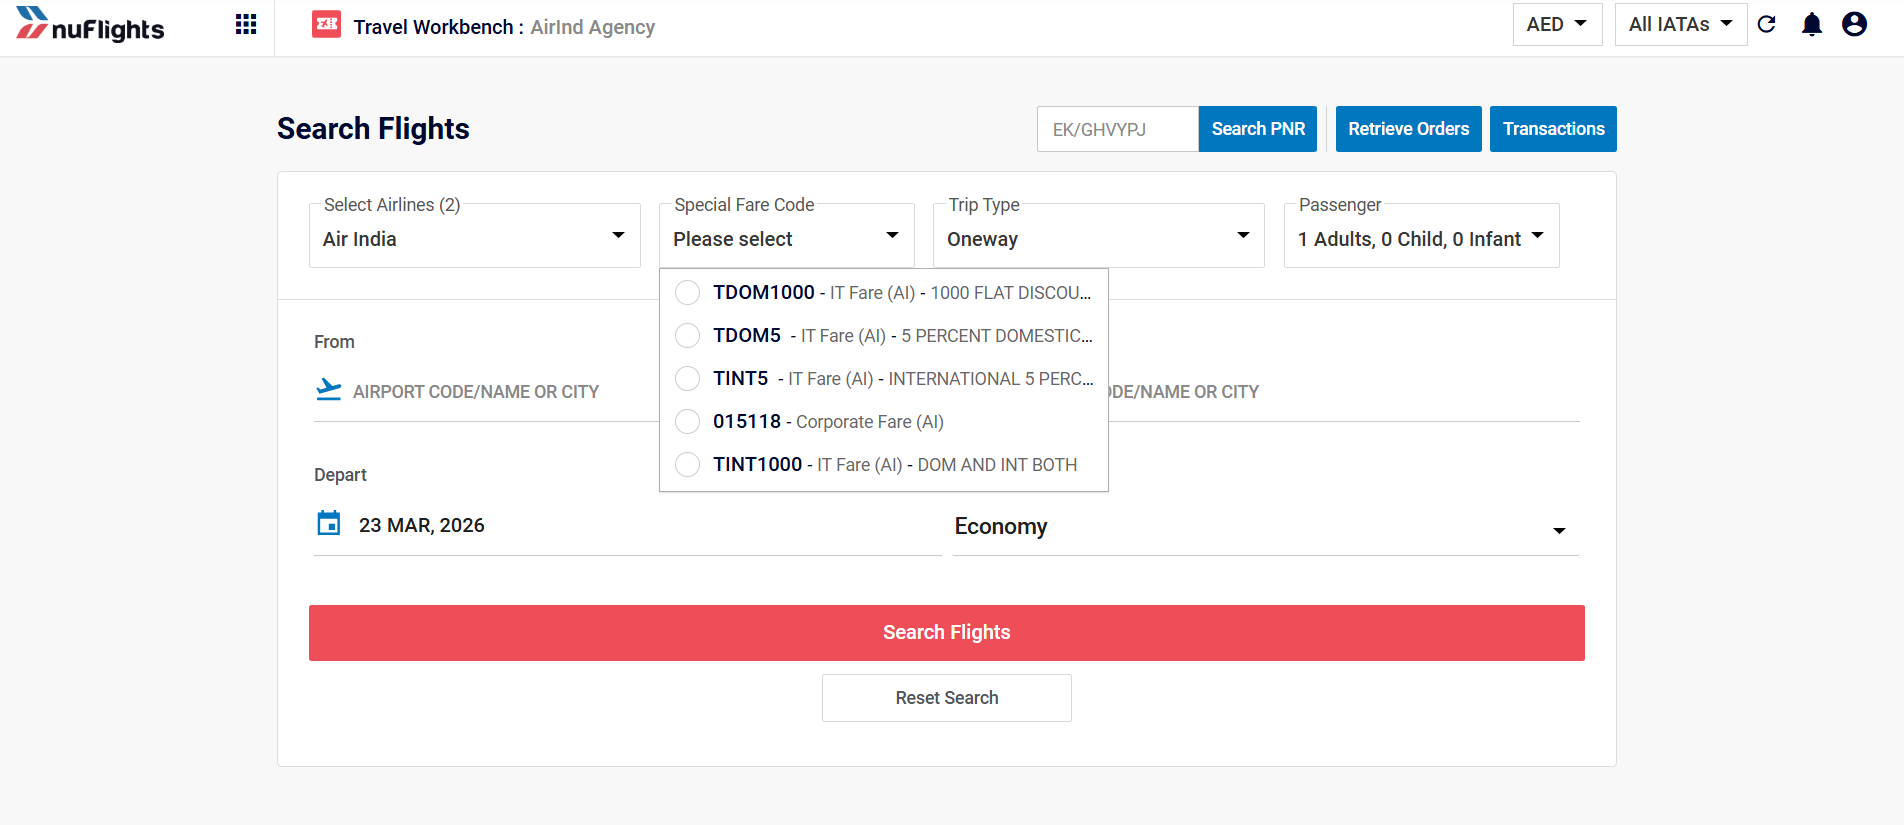The height and width of the screenshot is (825, 1904).
Task: Open the AED currency dropdown
Action: [1557, 24]
